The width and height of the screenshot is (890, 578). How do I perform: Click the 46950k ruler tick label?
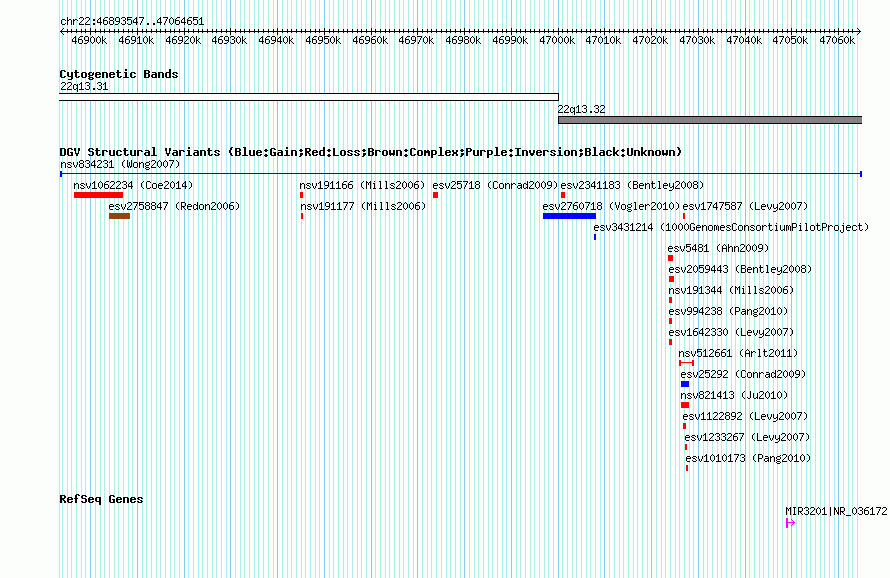tap(323, 41)
